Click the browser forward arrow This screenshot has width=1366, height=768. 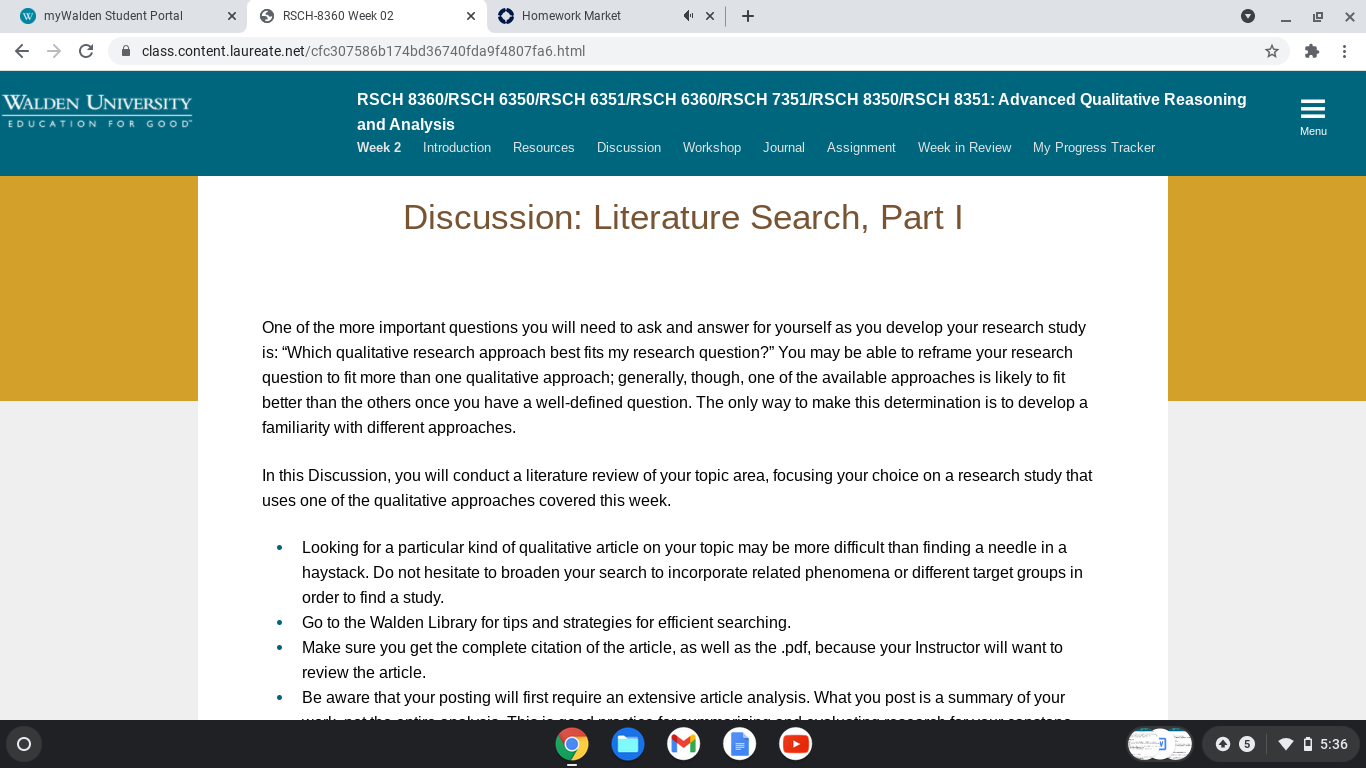point(54,51)
